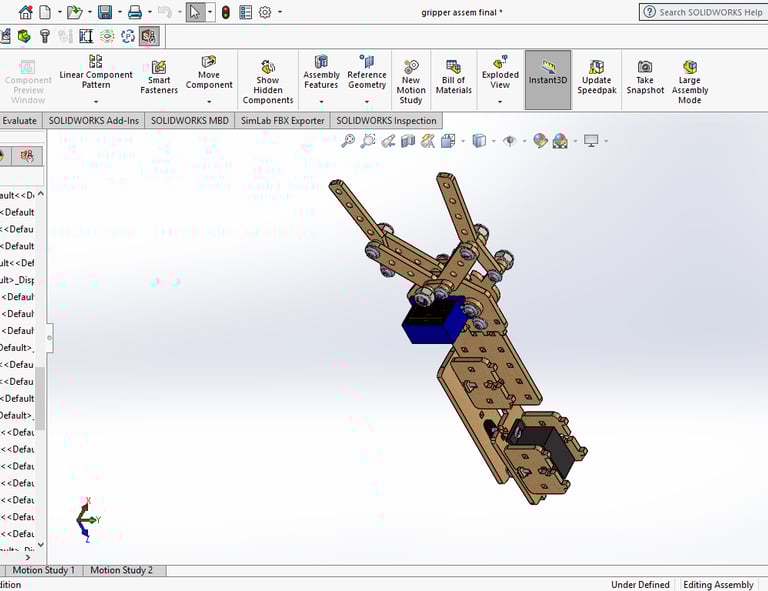Open File Properties list icon

[x=245, y=12]
